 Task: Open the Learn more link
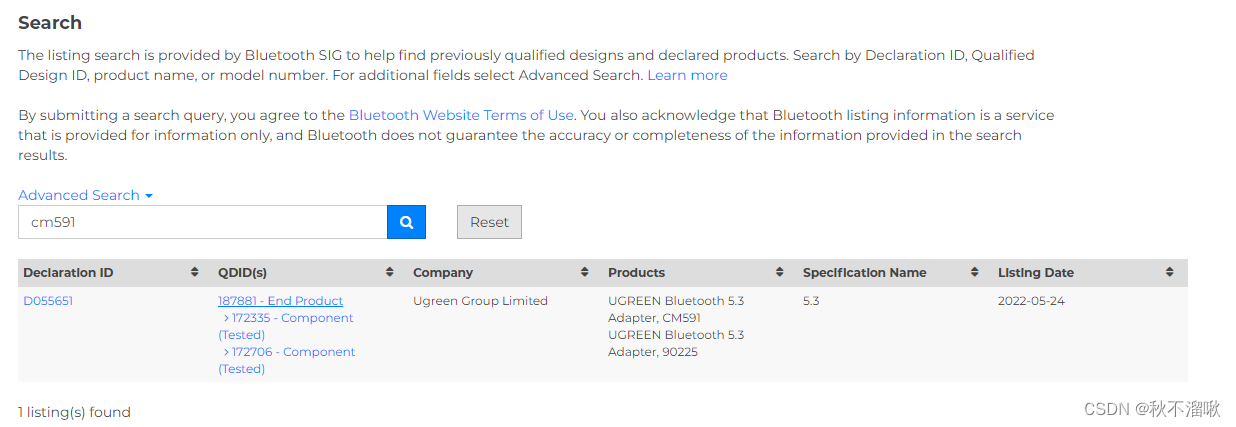tap(687, 75)
